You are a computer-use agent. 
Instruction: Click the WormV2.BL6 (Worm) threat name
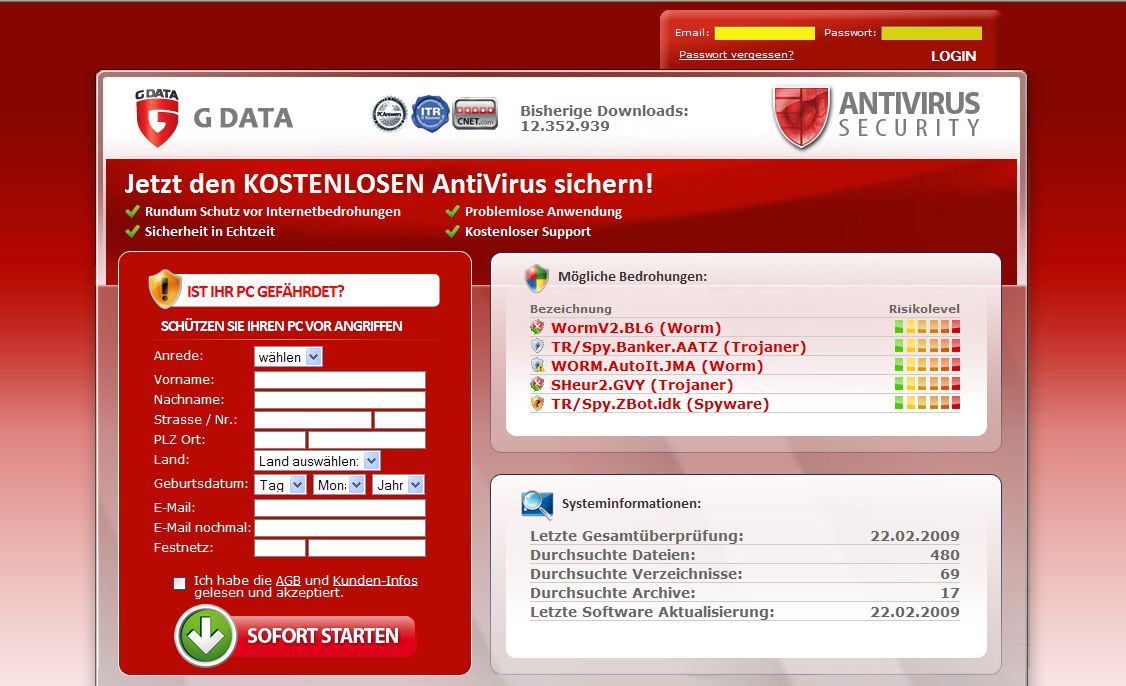pos(636,328)
